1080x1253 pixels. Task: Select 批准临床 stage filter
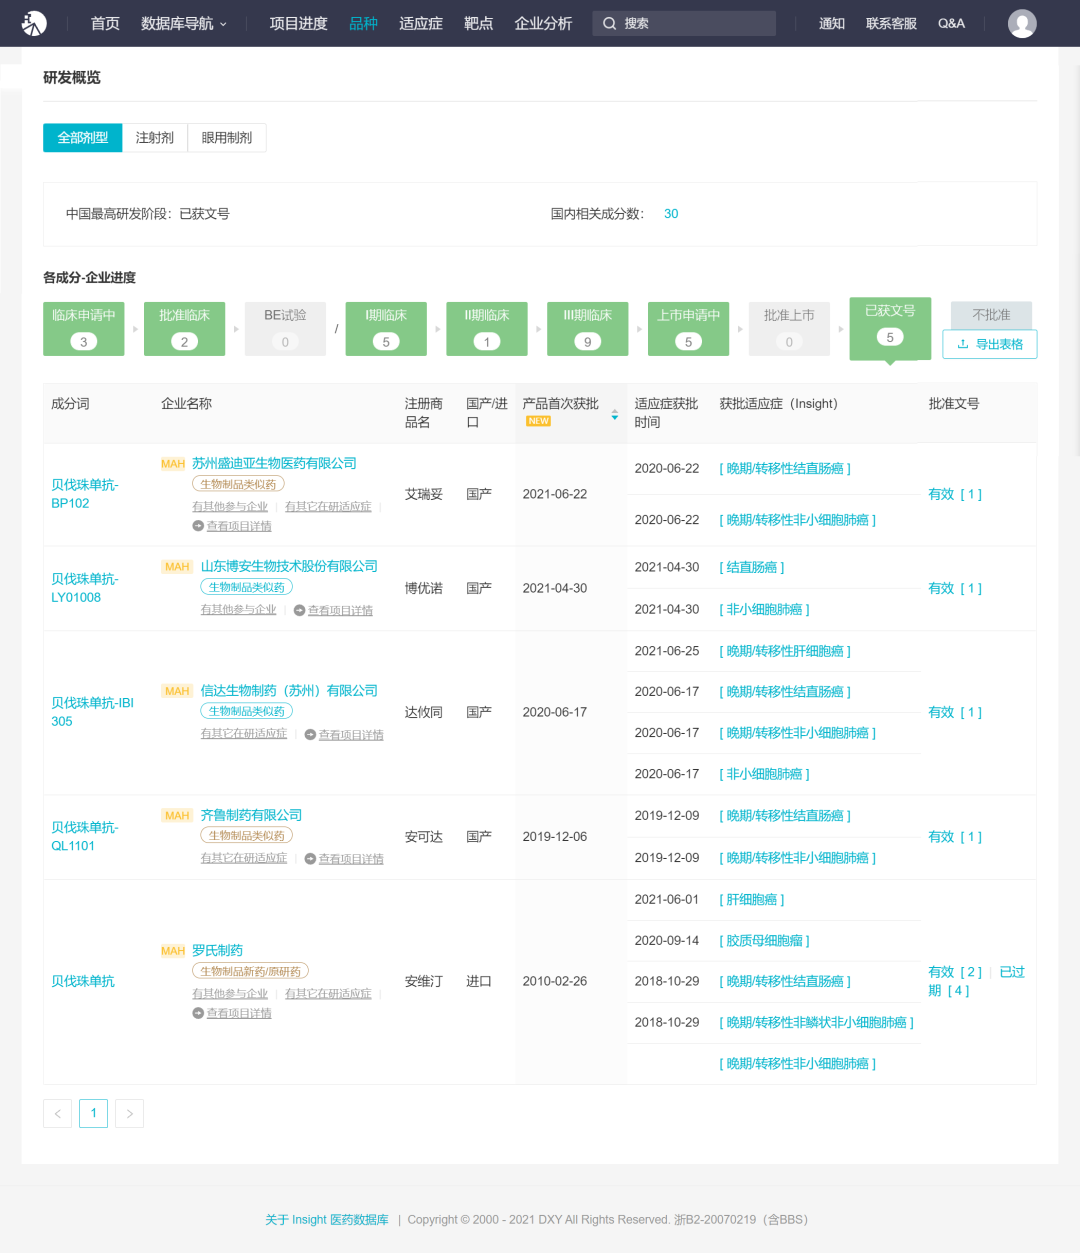(x=184, y=329)
